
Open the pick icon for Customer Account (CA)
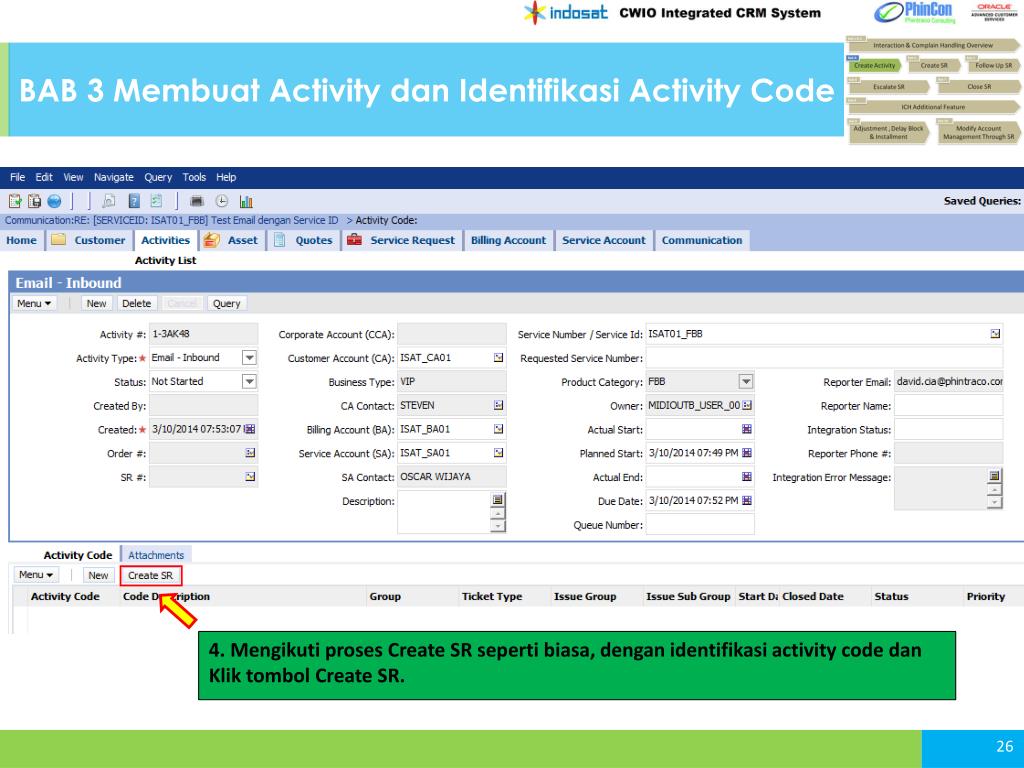pos(498,358)
